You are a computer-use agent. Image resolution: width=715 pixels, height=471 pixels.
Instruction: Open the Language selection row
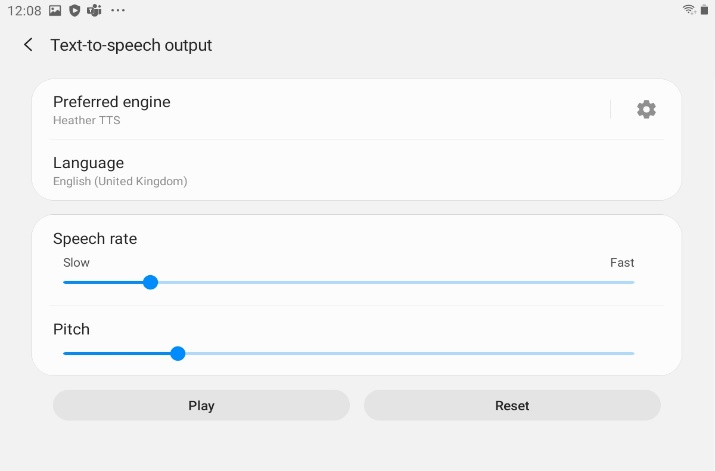(x=357, y=171)
